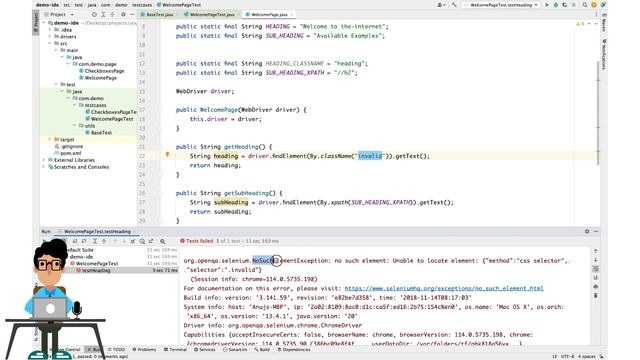Open the user account icon in toolbar
Screen dimensions: 640x360
441,5
